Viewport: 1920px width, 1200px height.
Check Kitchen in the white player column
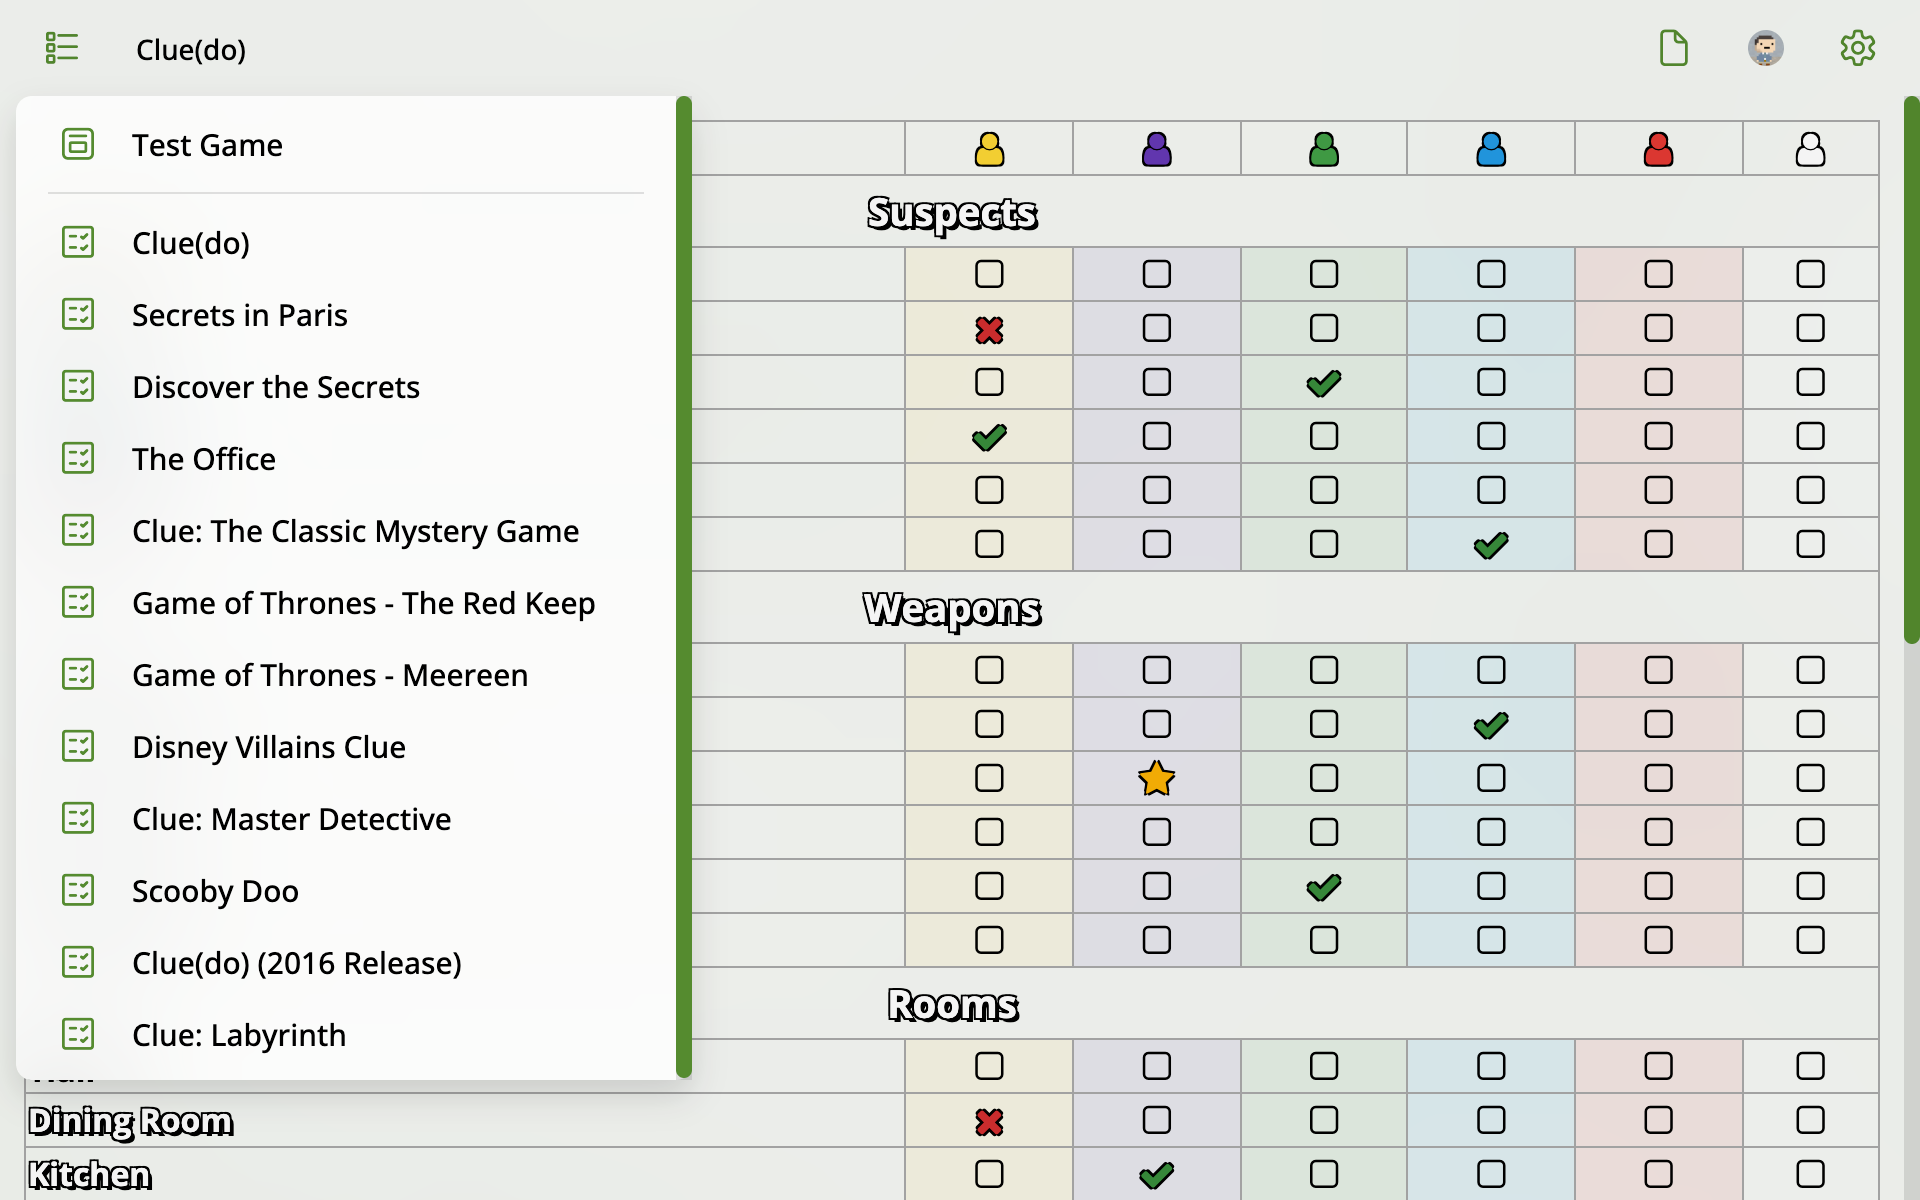(1811, 1174)
